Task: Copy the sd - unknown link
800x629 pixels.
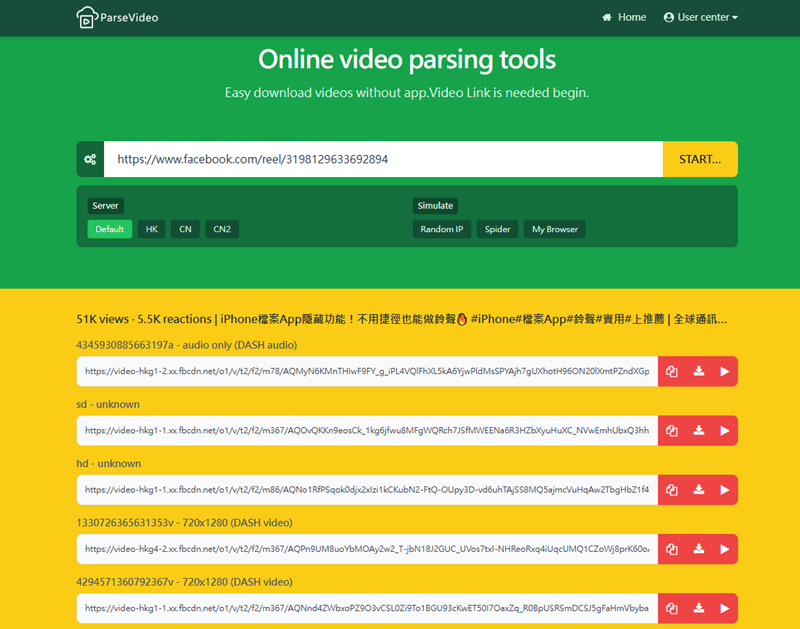Action: [671, 431]
